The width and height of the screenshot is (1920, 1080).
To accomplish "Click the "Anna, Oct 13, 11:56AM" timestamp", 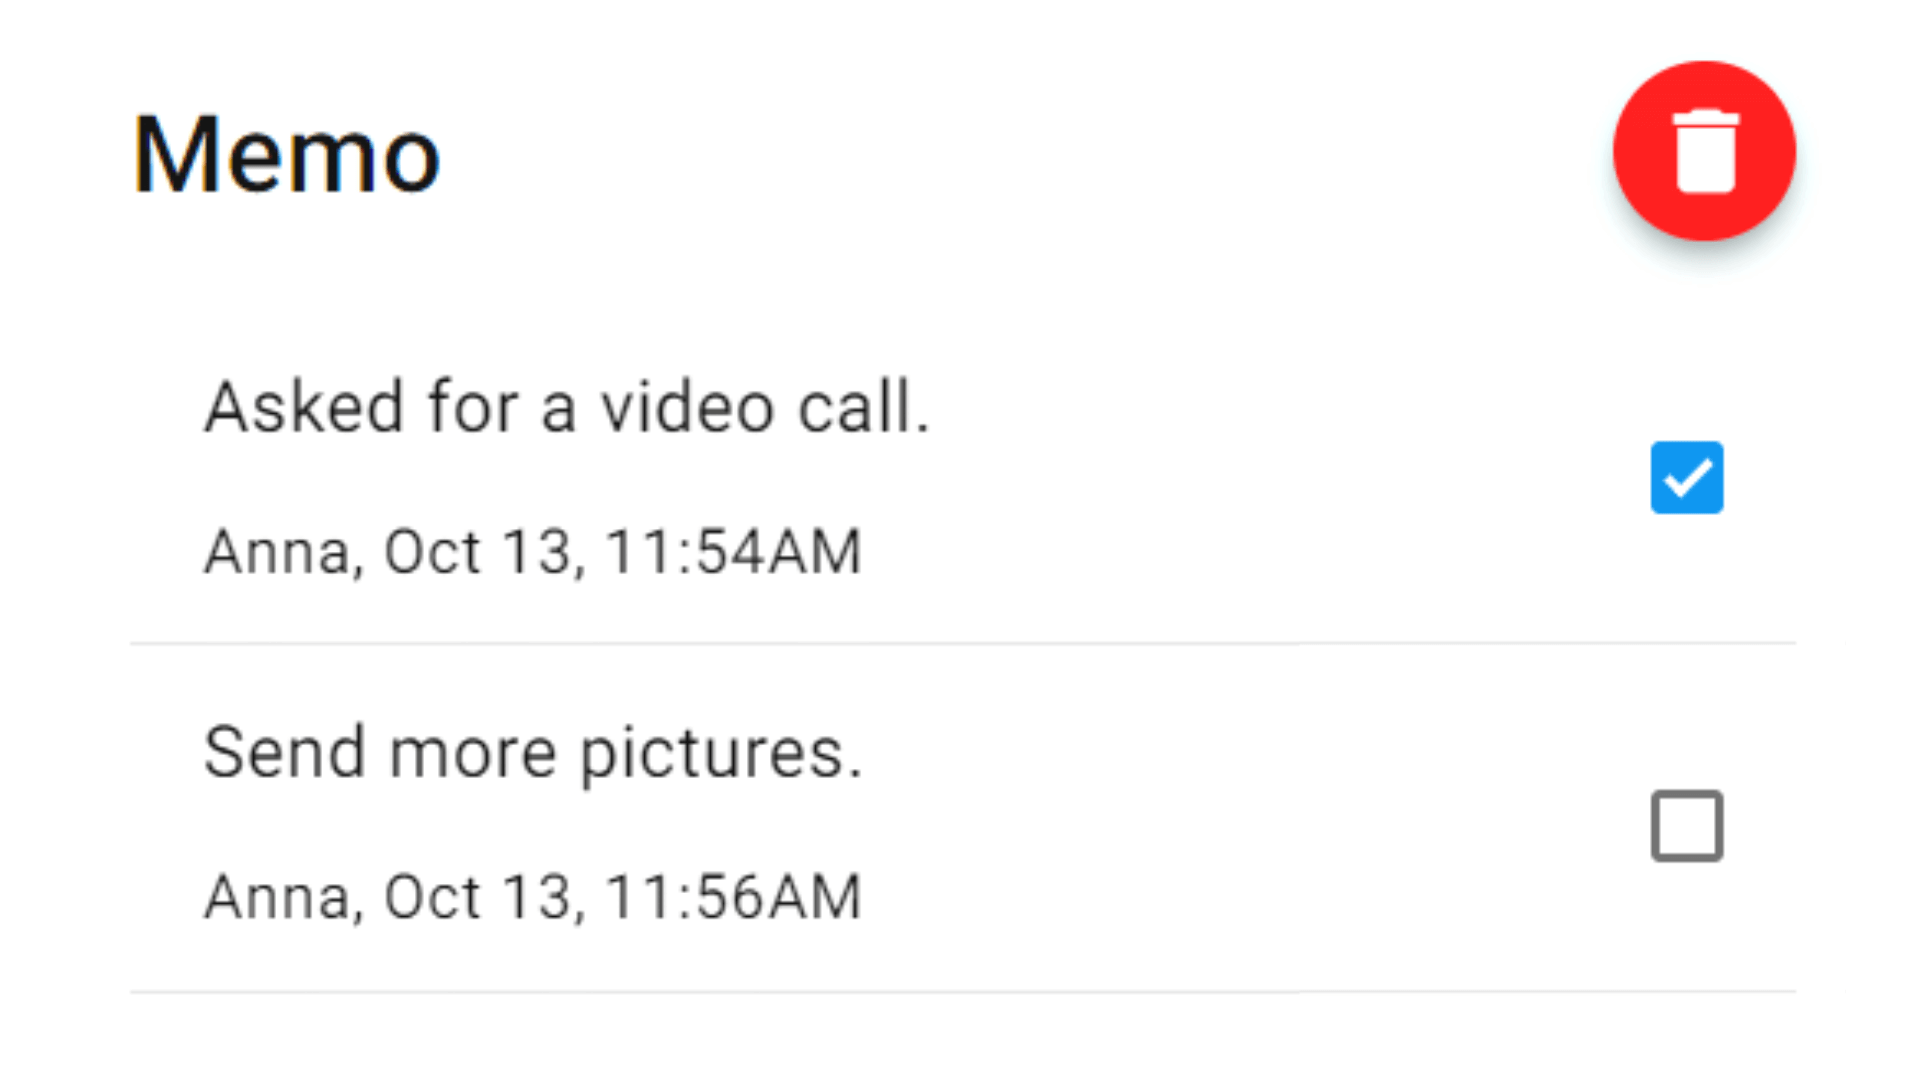I will point(533,896).
